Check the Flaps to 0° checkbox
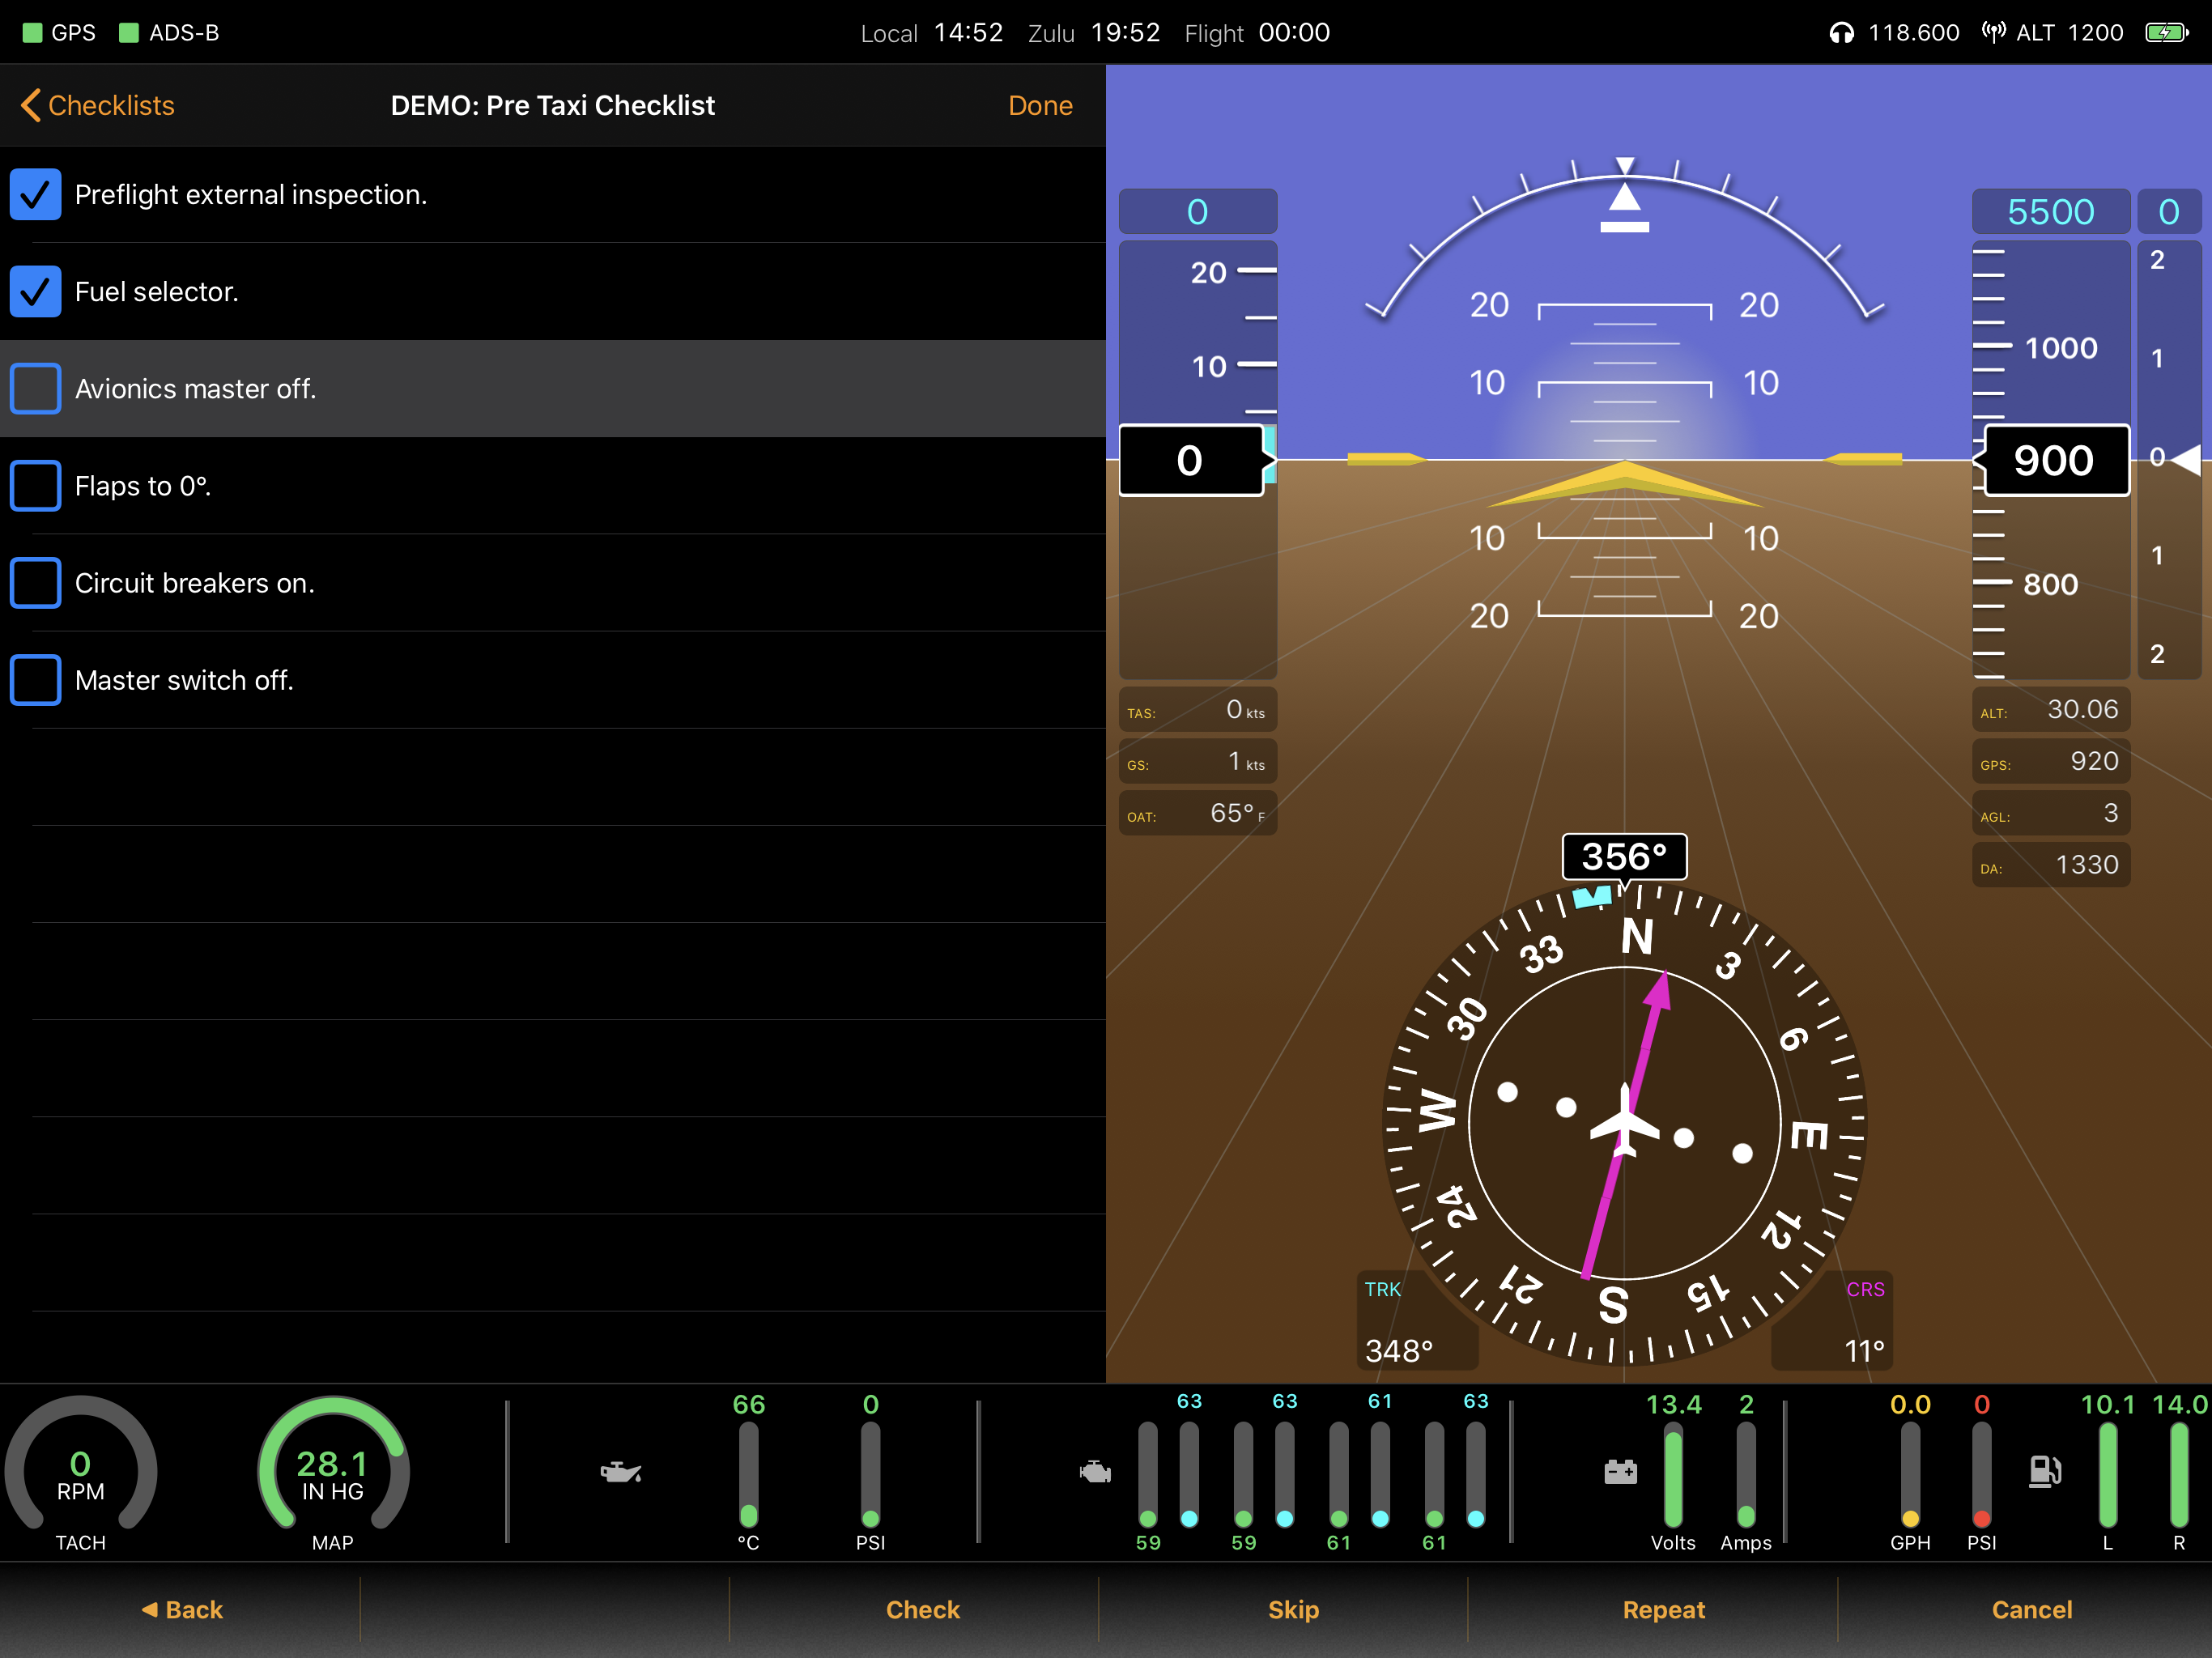 (x=36, y=486)
